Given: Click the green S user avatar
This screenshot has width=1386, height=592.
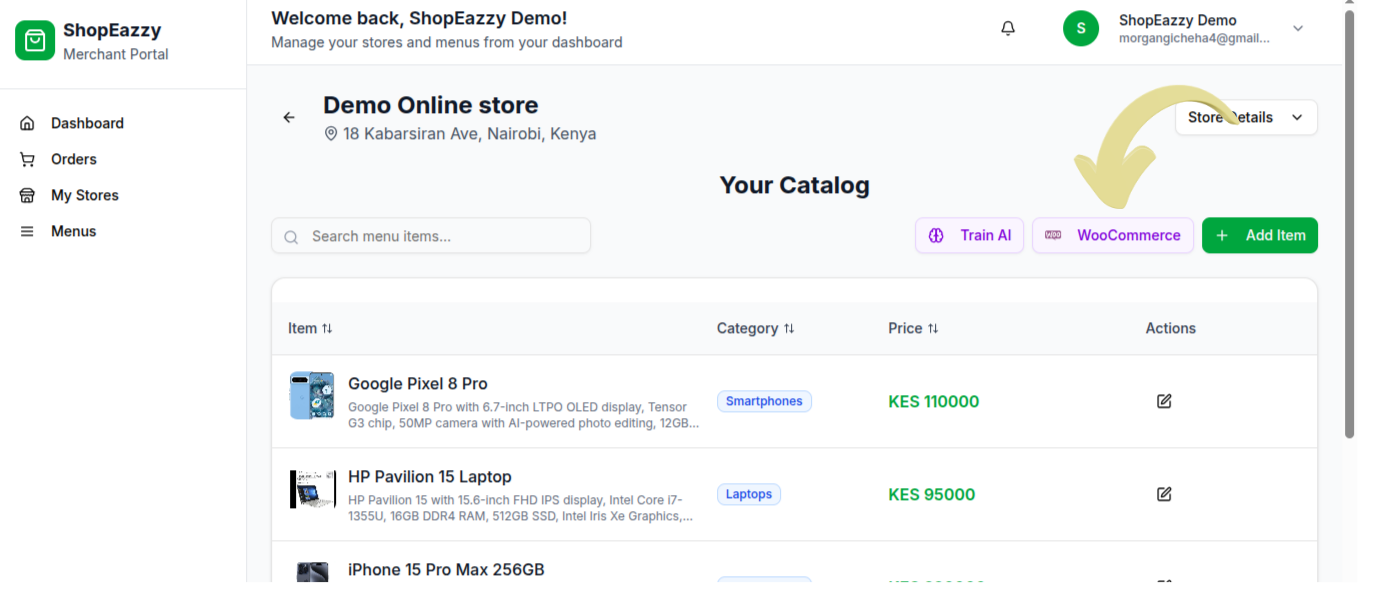Looking at the screenshot, I should [1080, 29].
